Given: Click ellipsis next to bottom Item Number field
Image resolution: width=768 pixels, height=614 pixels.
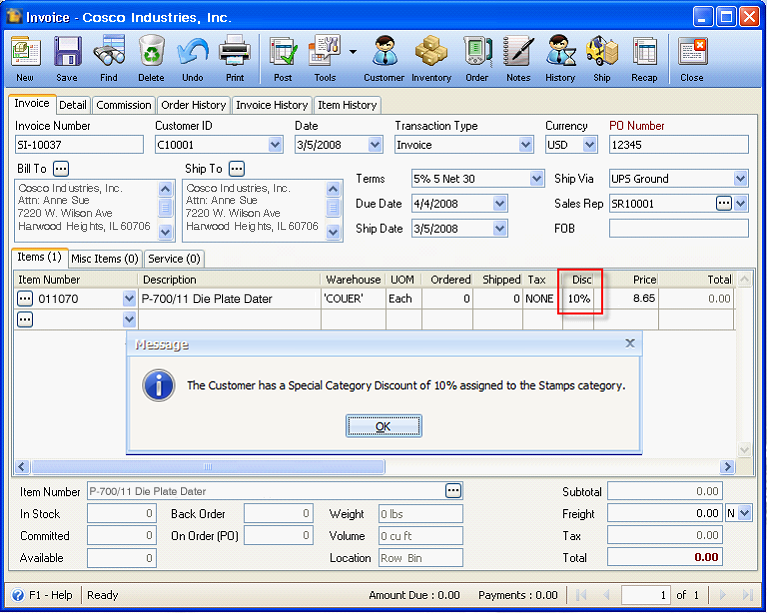Looking at the screenshot, I should 453,491.
